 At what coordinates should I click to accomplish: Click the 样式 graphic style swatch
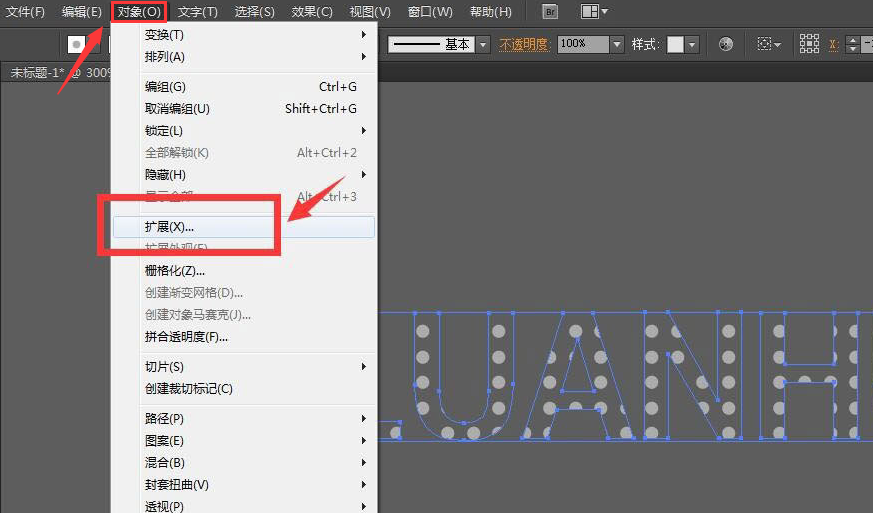(675, 44)
